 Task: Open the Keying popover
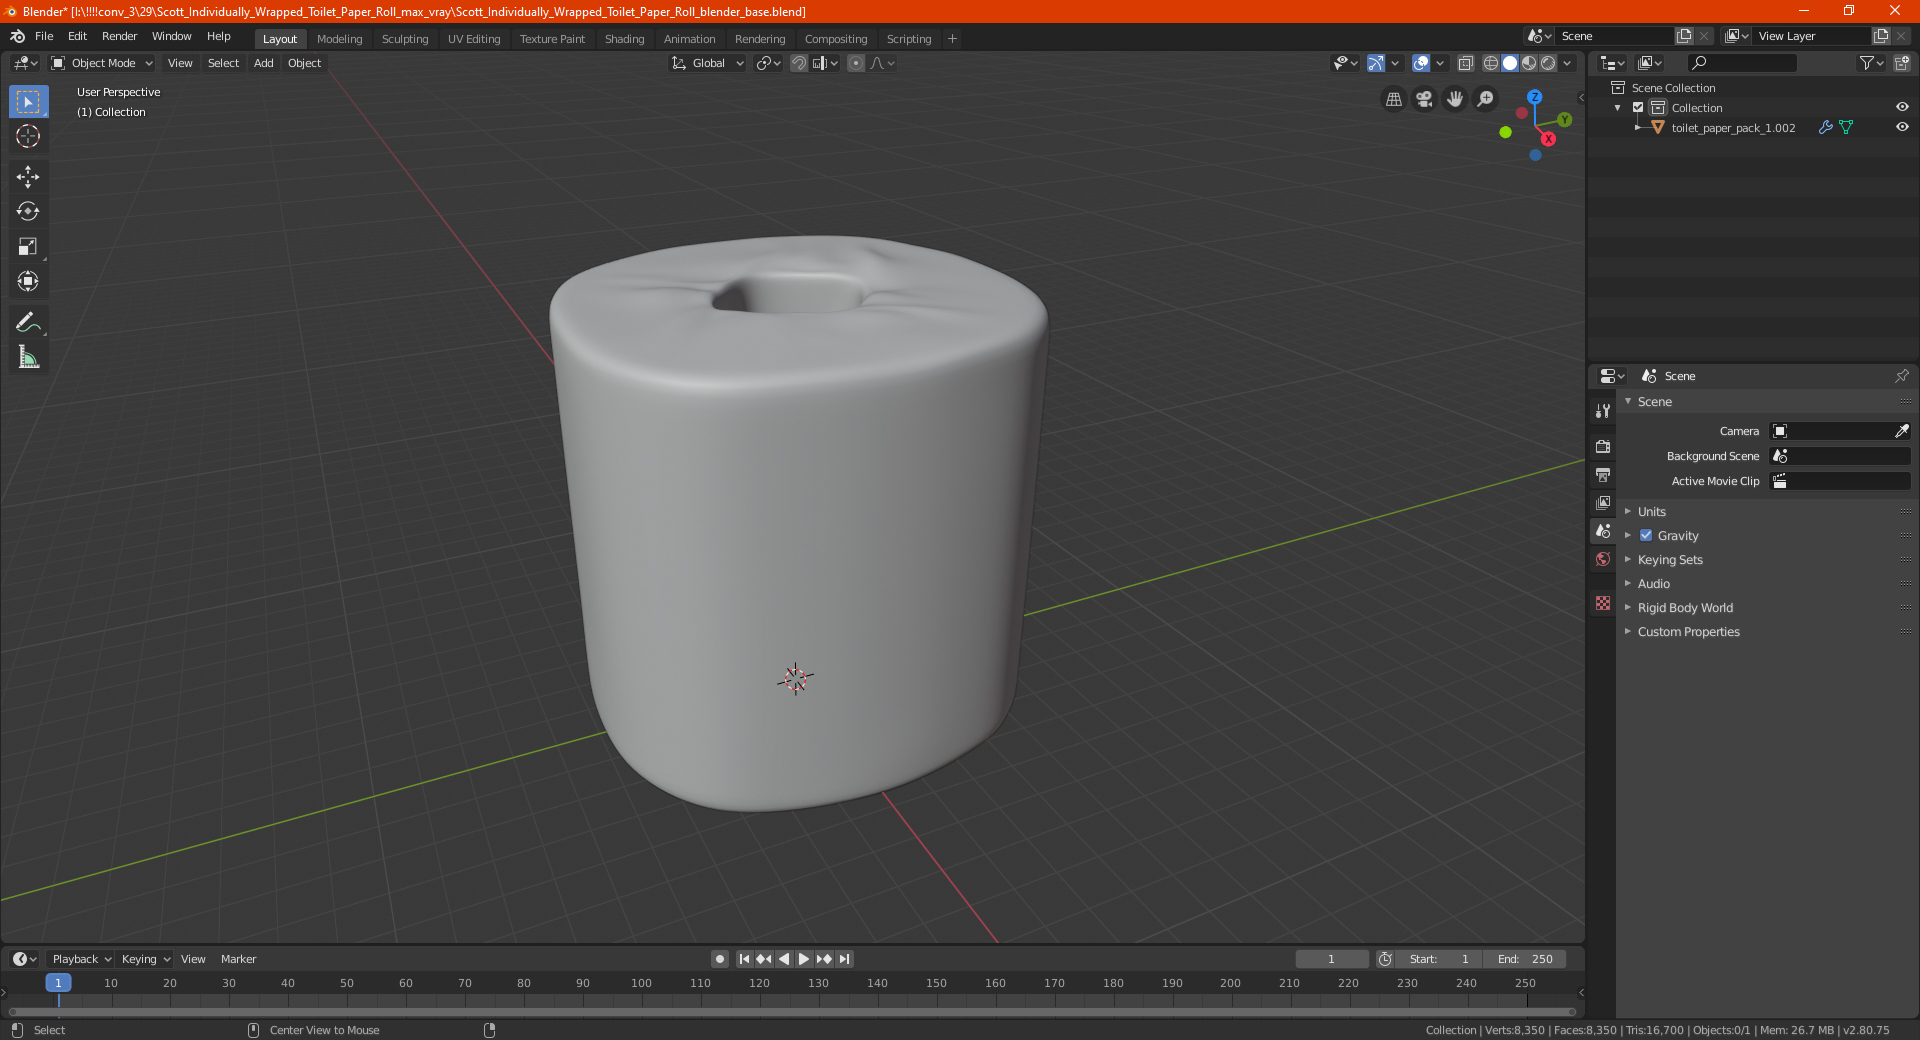point(145,959)
